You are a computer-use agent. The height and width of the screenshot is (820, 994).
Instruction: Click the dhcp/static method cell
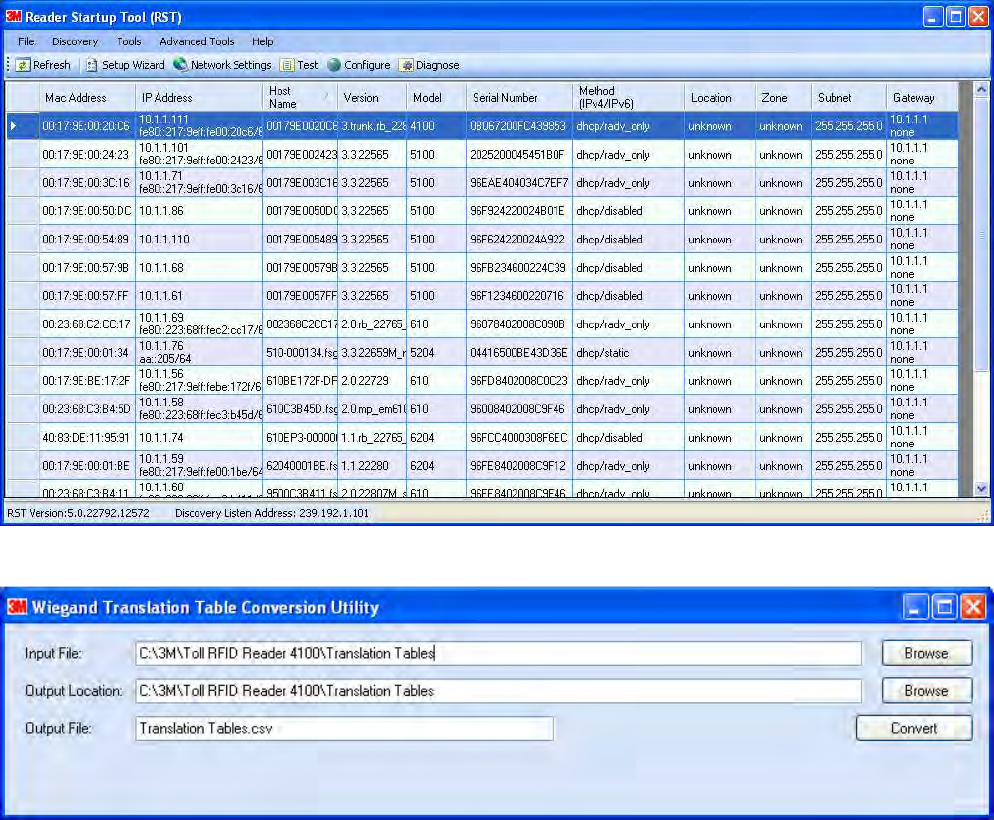628,353
